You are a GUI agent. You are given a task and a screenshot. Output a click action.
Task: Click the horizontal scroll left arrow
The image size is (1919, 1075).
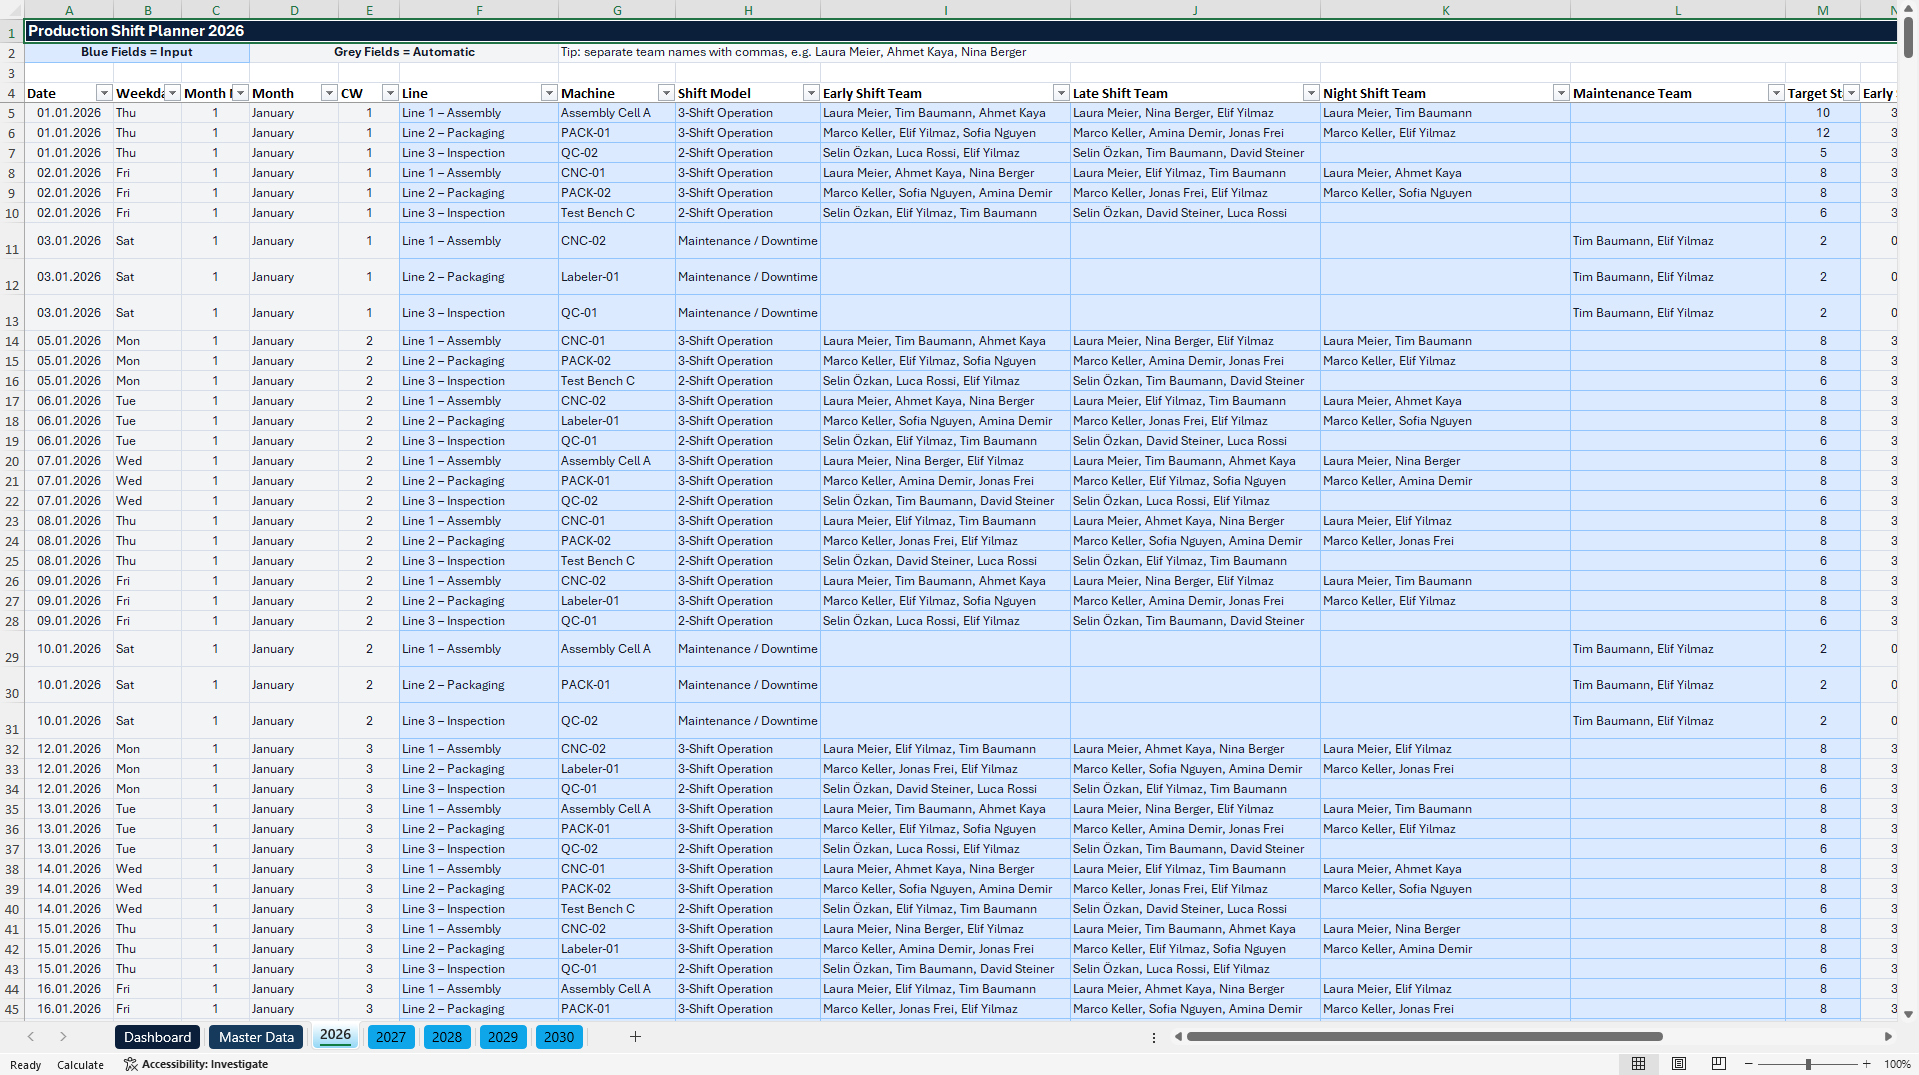click(x=1178, y=1037)
